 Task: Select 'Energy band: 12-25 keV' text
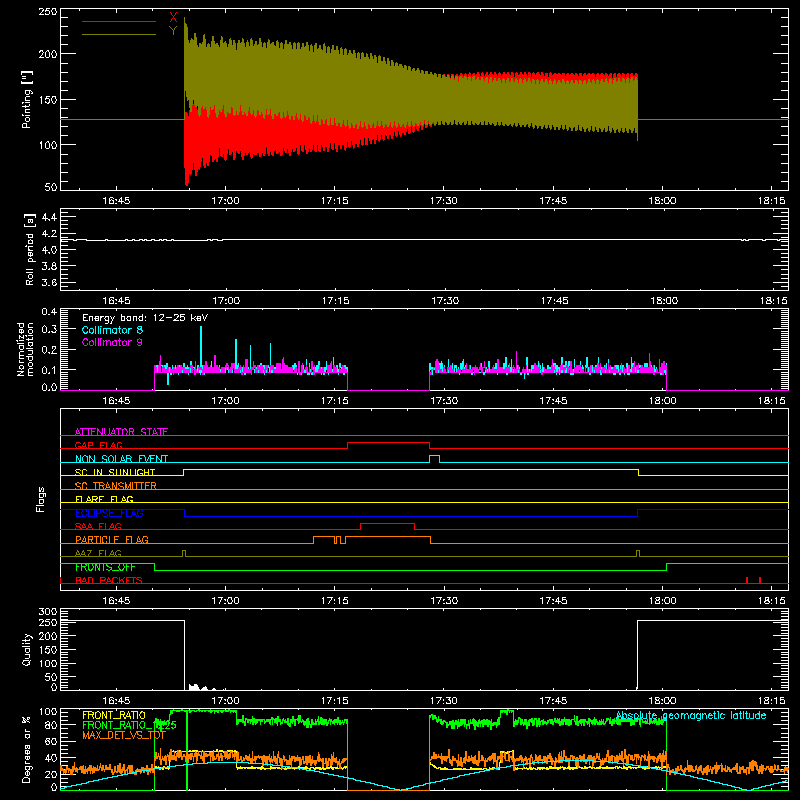(x=145, y=318)
